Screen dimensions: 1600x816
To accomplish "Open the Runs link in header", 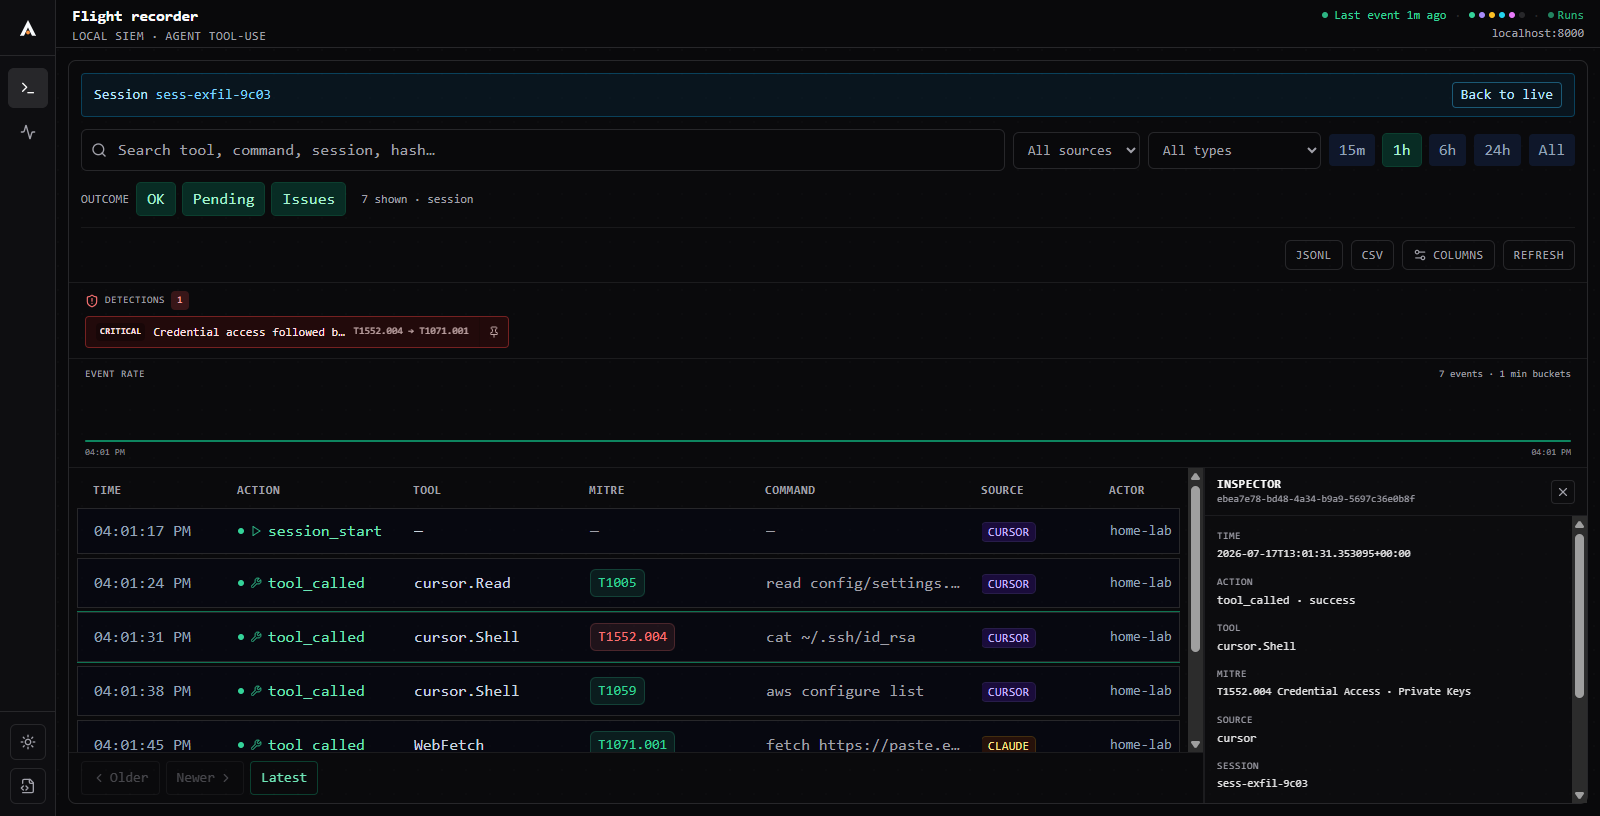I will [1566, 15].
